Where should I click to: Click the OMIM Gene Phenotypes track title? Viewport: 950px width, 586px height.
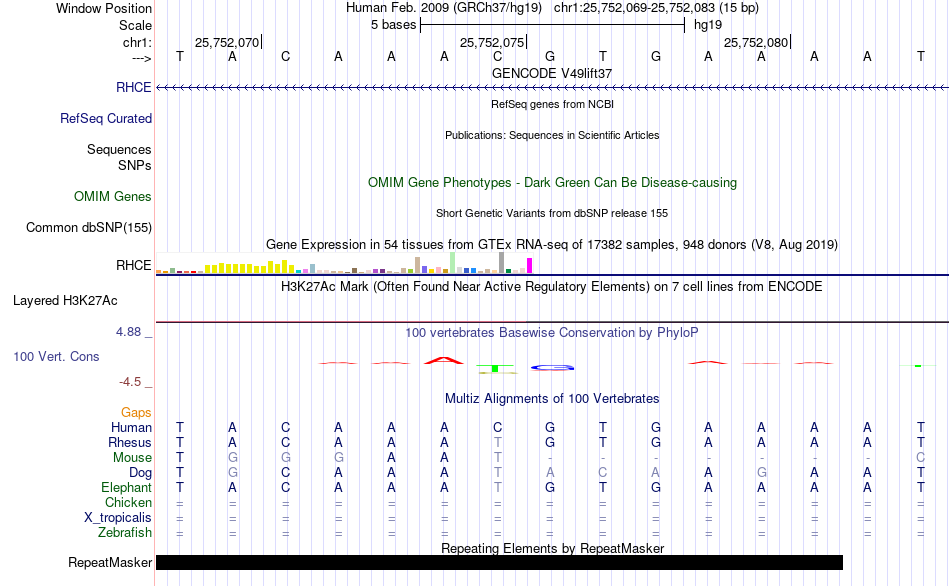pyautogui.click(x=552, y=182)
